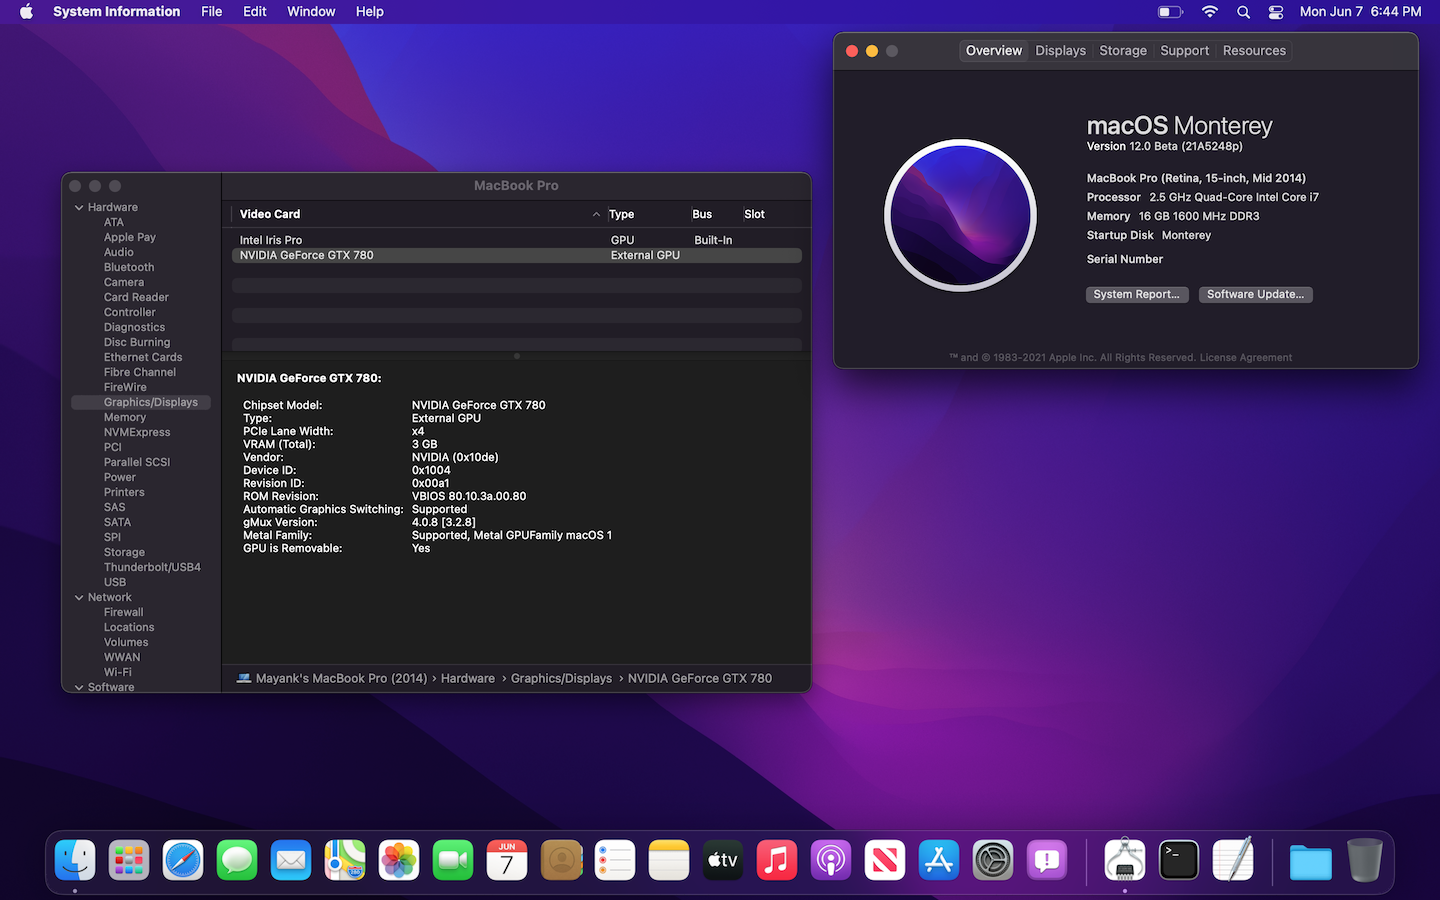Screen dimensions: 1440x900
Task: Launch Apple TV app from Dock
Action: coord(723,860)
